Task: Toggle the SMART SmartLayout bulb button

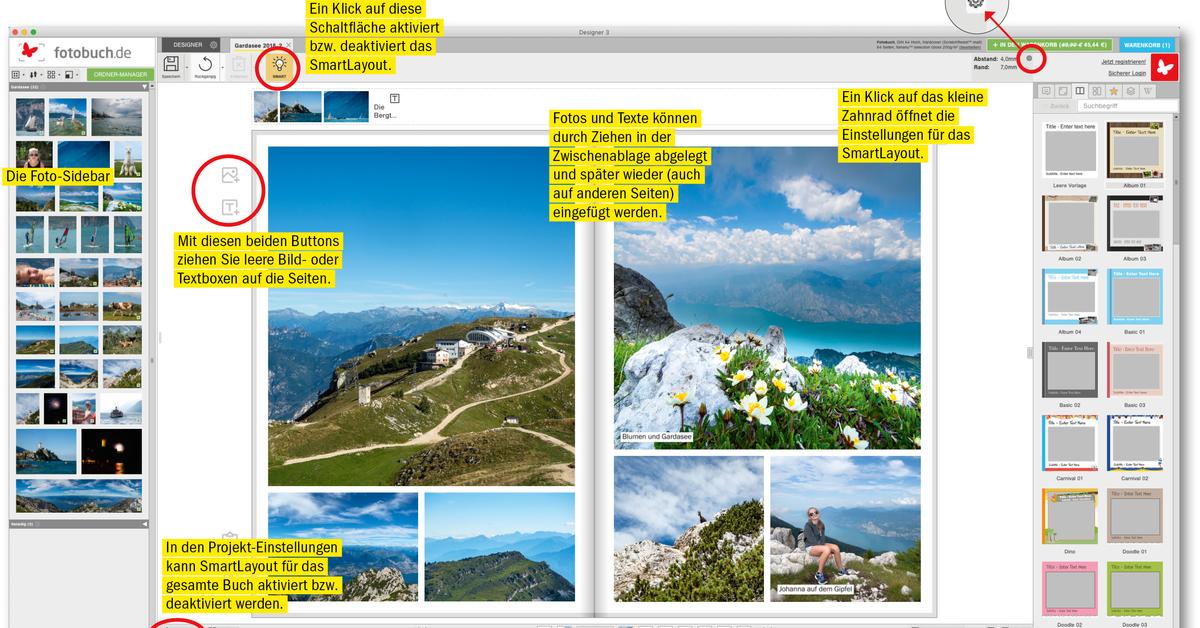Action: click(x=279, y=66)
